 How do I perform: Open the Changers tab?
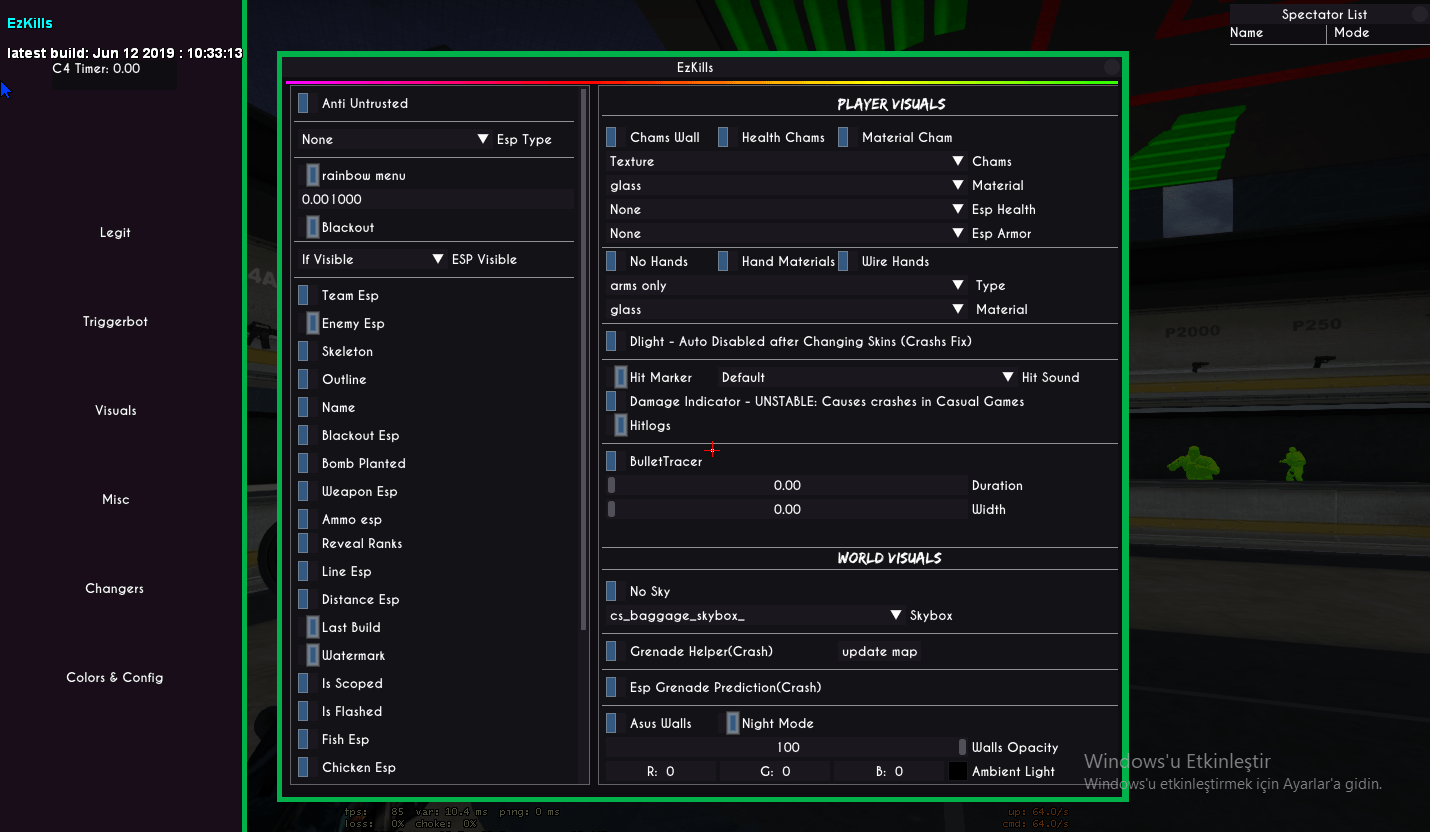[x=115, y=588]
